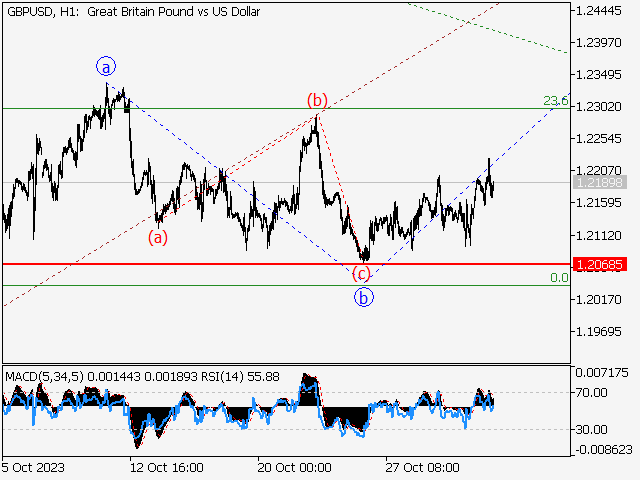Click the 20 Oct 00:00 time axis label
Screen dimensions: 640x480
(294, 467)
